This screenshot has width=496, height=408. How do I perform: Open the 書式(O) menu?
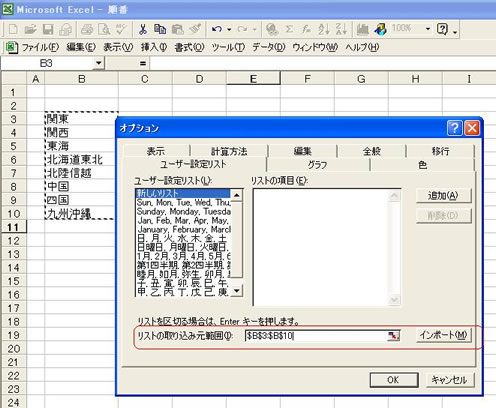[x=189, y=48]
